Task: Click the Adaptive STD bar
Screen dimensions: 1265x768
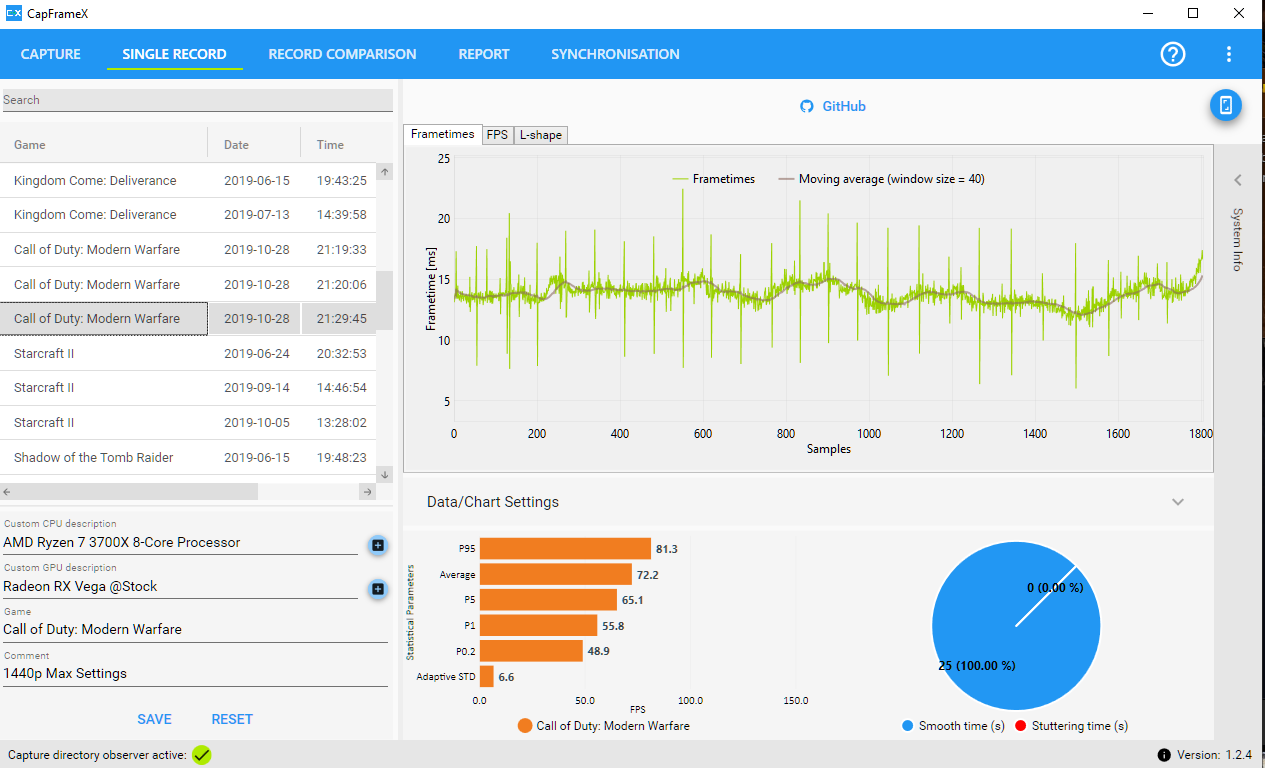Action: tap(487, 677)
